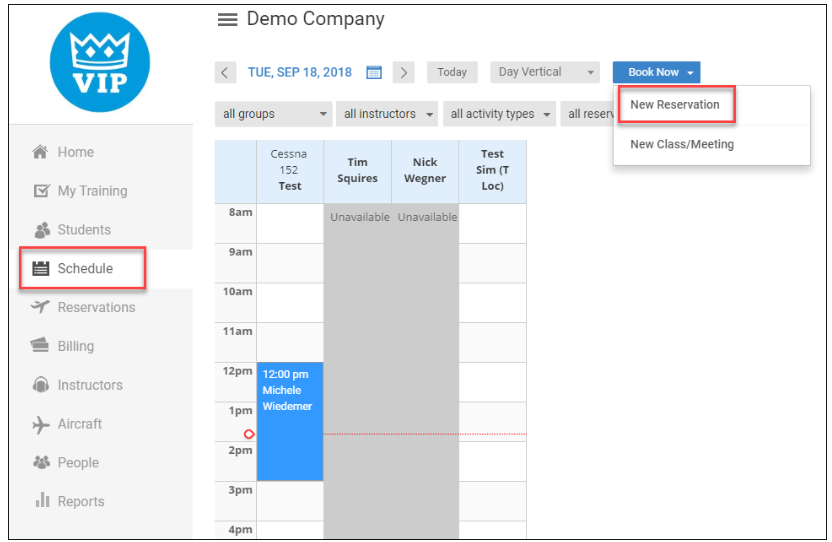This screenshot has height=542, width=832.
Task: Click the 10am slot in Test Sim column
Action: 492,303
